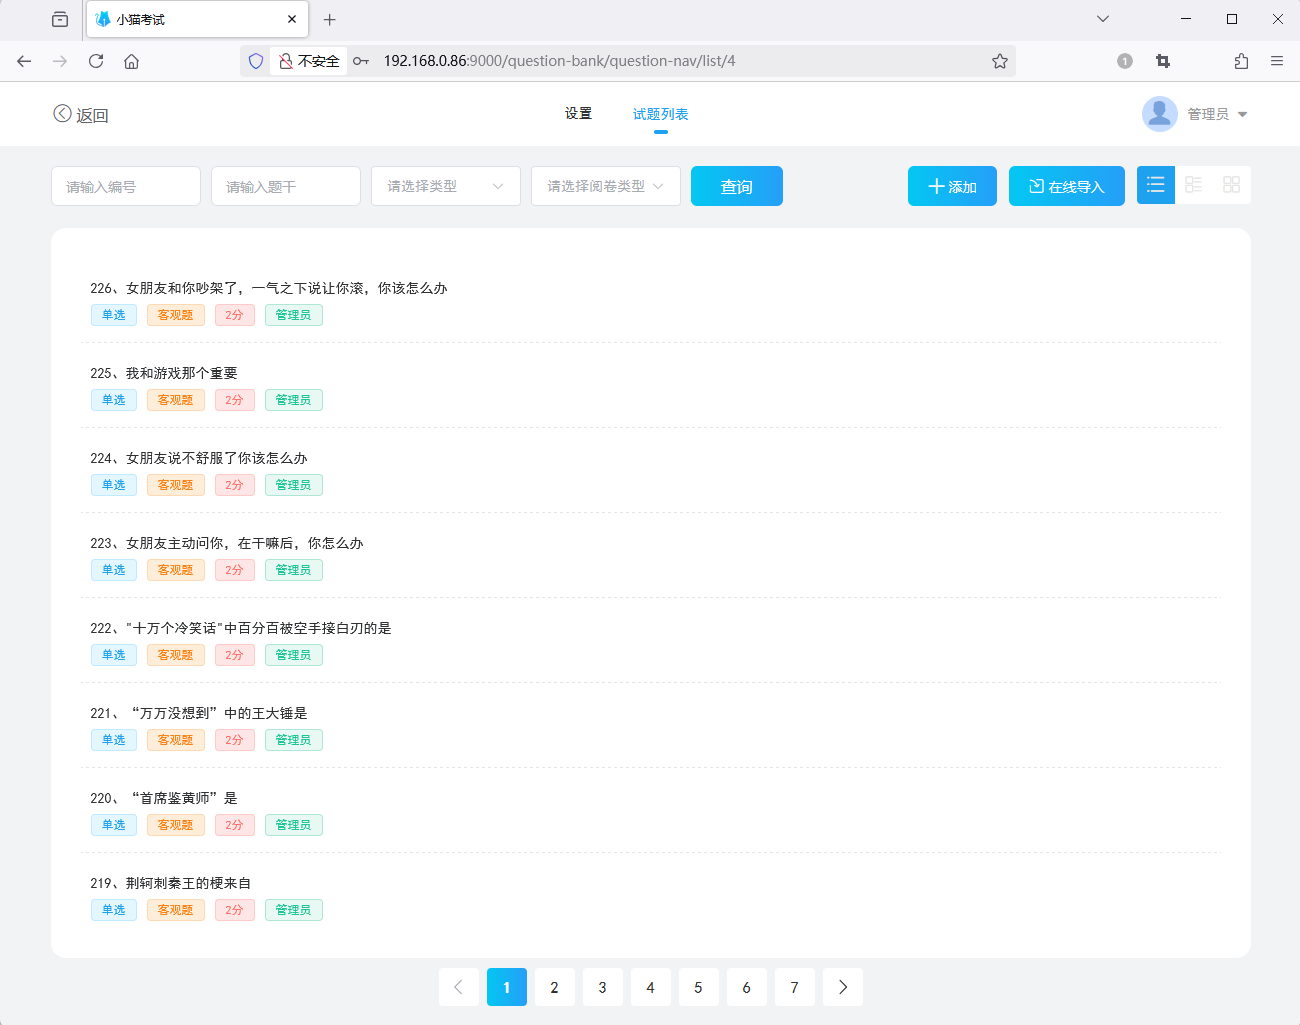Go to page 4 of the question list
The width and height of the screenshot is (1300, 1025).
pyautogui.click(x=650, y=987)
